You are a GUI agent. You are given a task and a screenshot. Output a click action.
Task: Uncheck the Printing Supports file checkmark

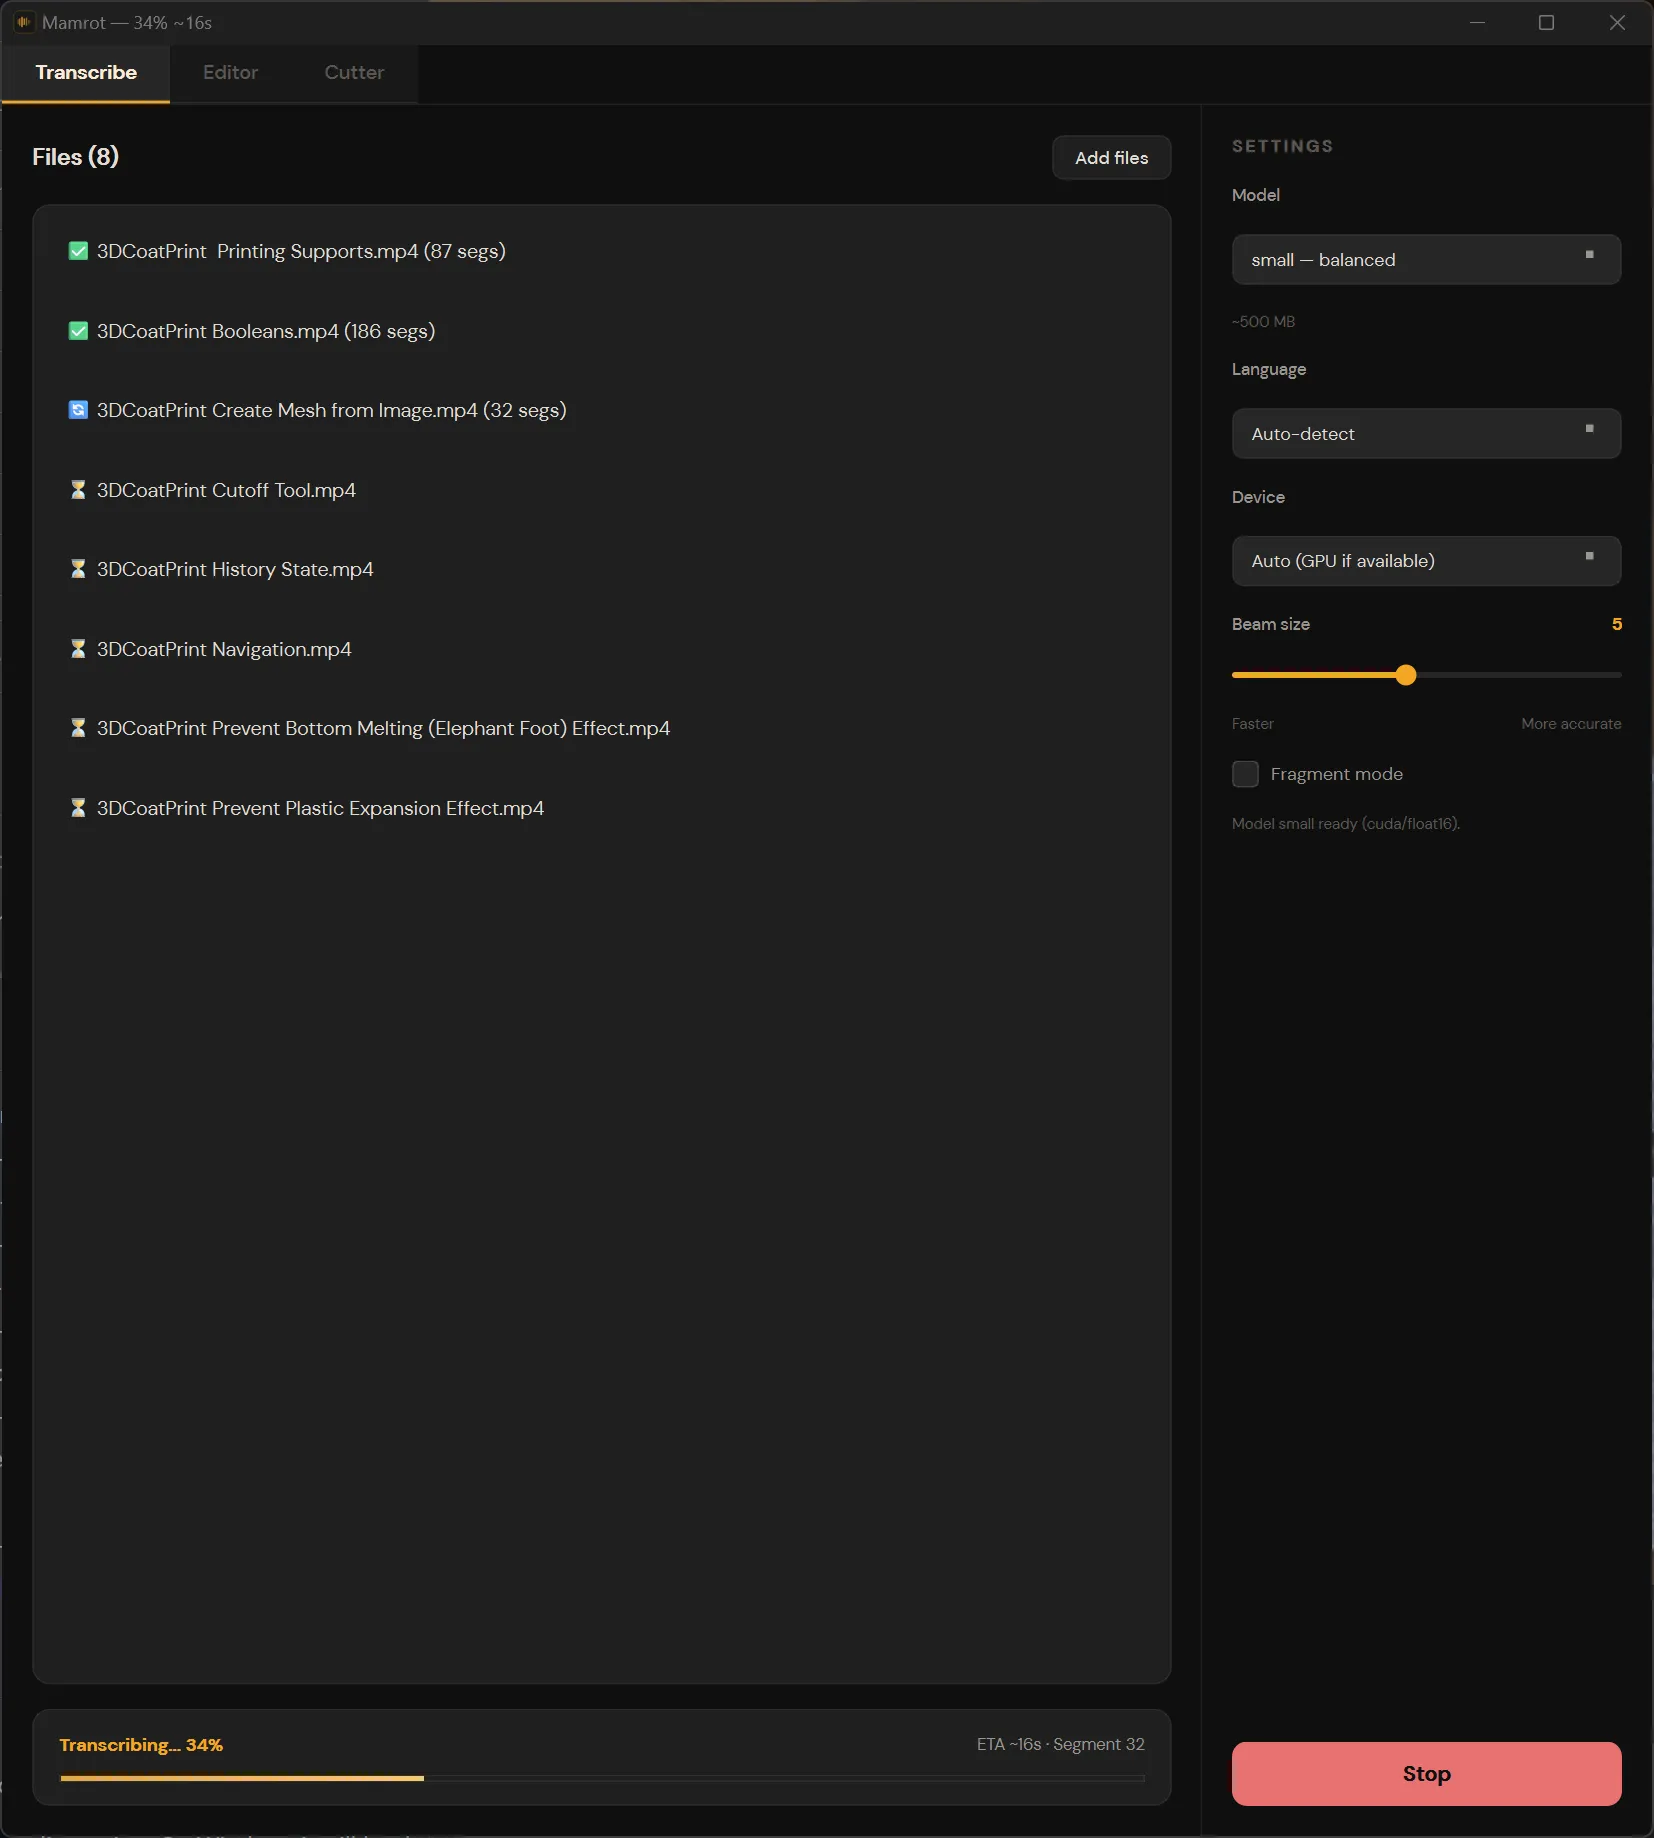tap(78, 250)
